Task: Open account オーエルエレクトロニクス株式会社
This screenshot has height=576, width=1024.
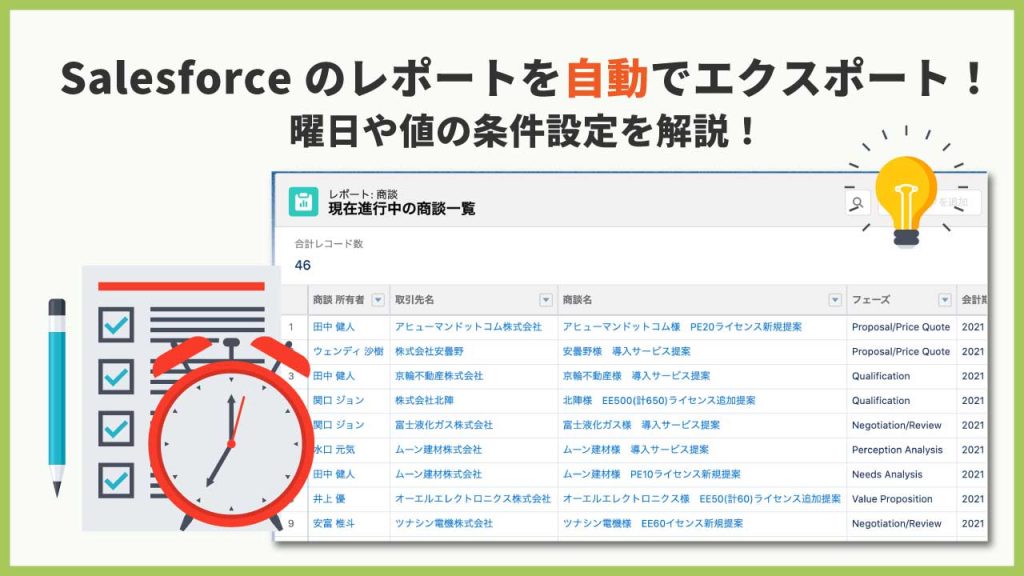Action: [x=473, y=499]
